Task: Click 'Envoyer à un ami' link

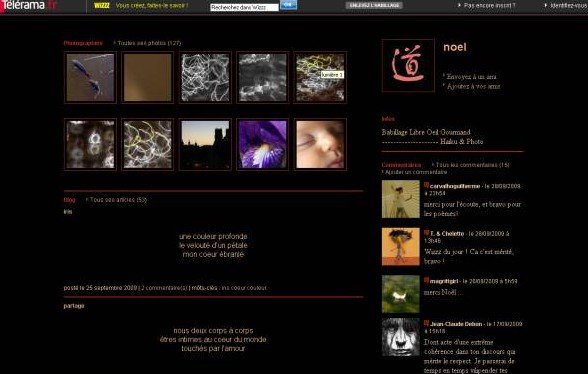Action: click(x=471, y=77)
